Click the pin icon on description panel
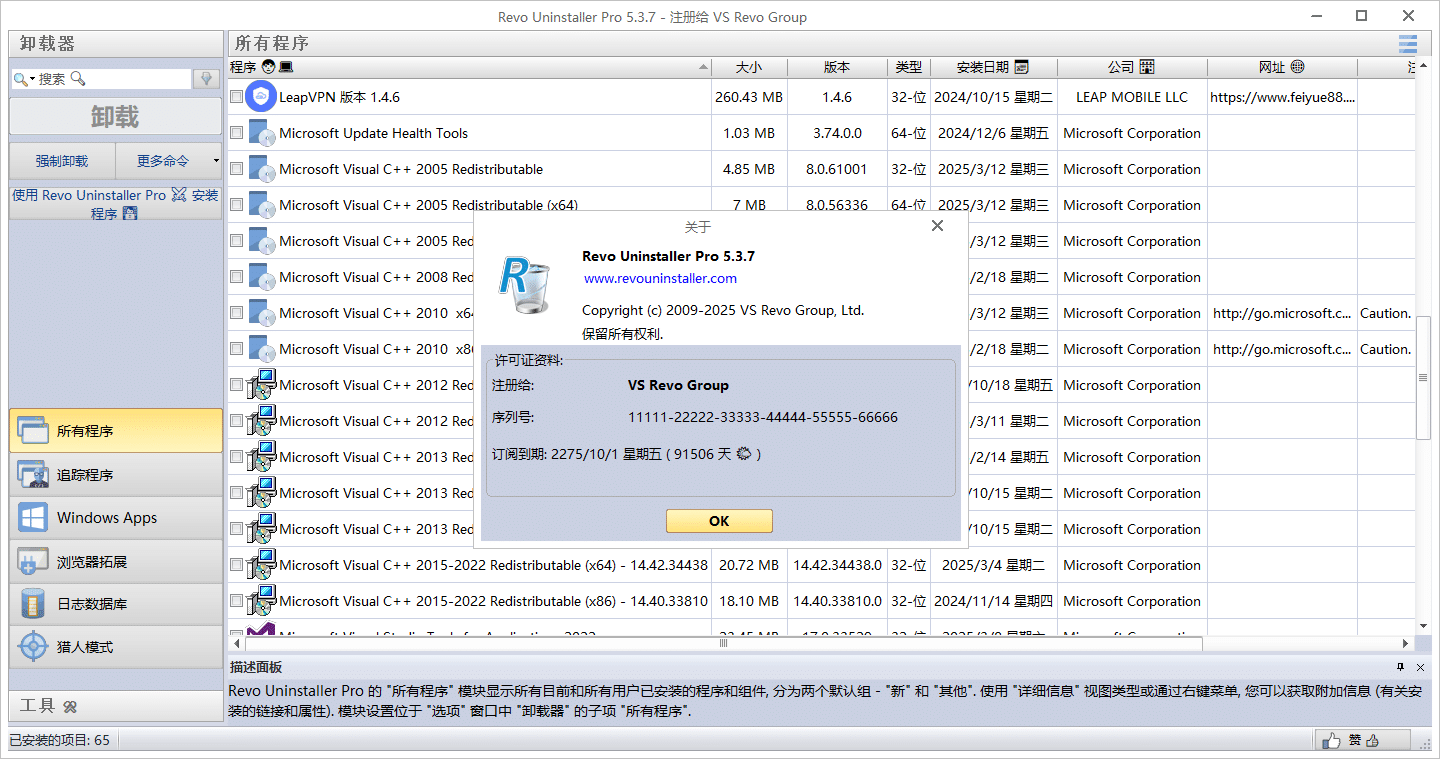This screenshot has width=1440, height=759. coord(1400,667)
